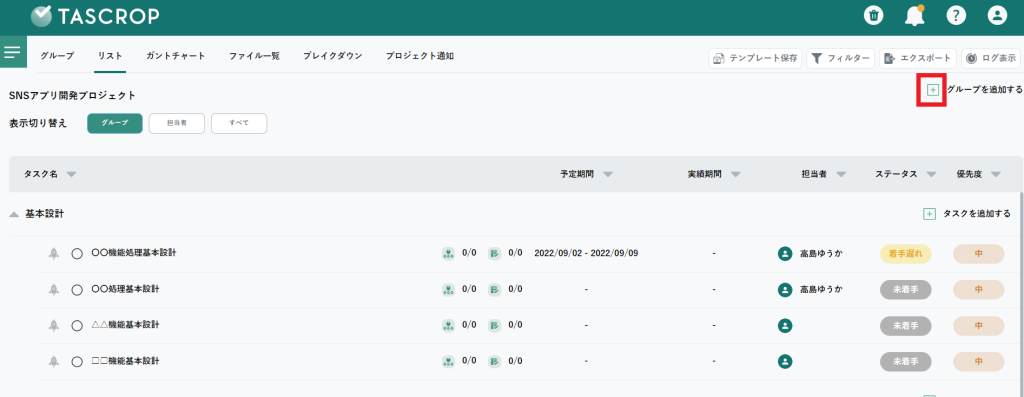Click グループを追加する link
This screenshot has height=397, width=1024.
984,89
